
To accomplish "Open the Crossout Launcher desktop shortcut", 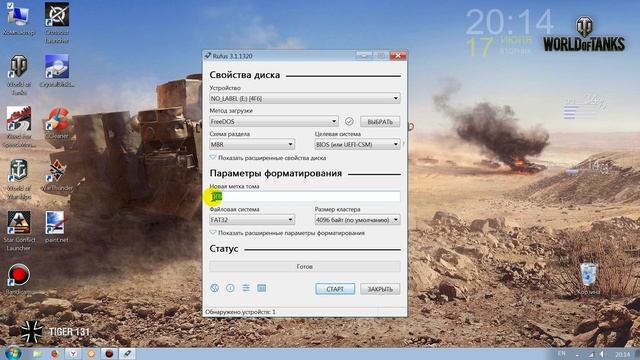I will point(57,22).
